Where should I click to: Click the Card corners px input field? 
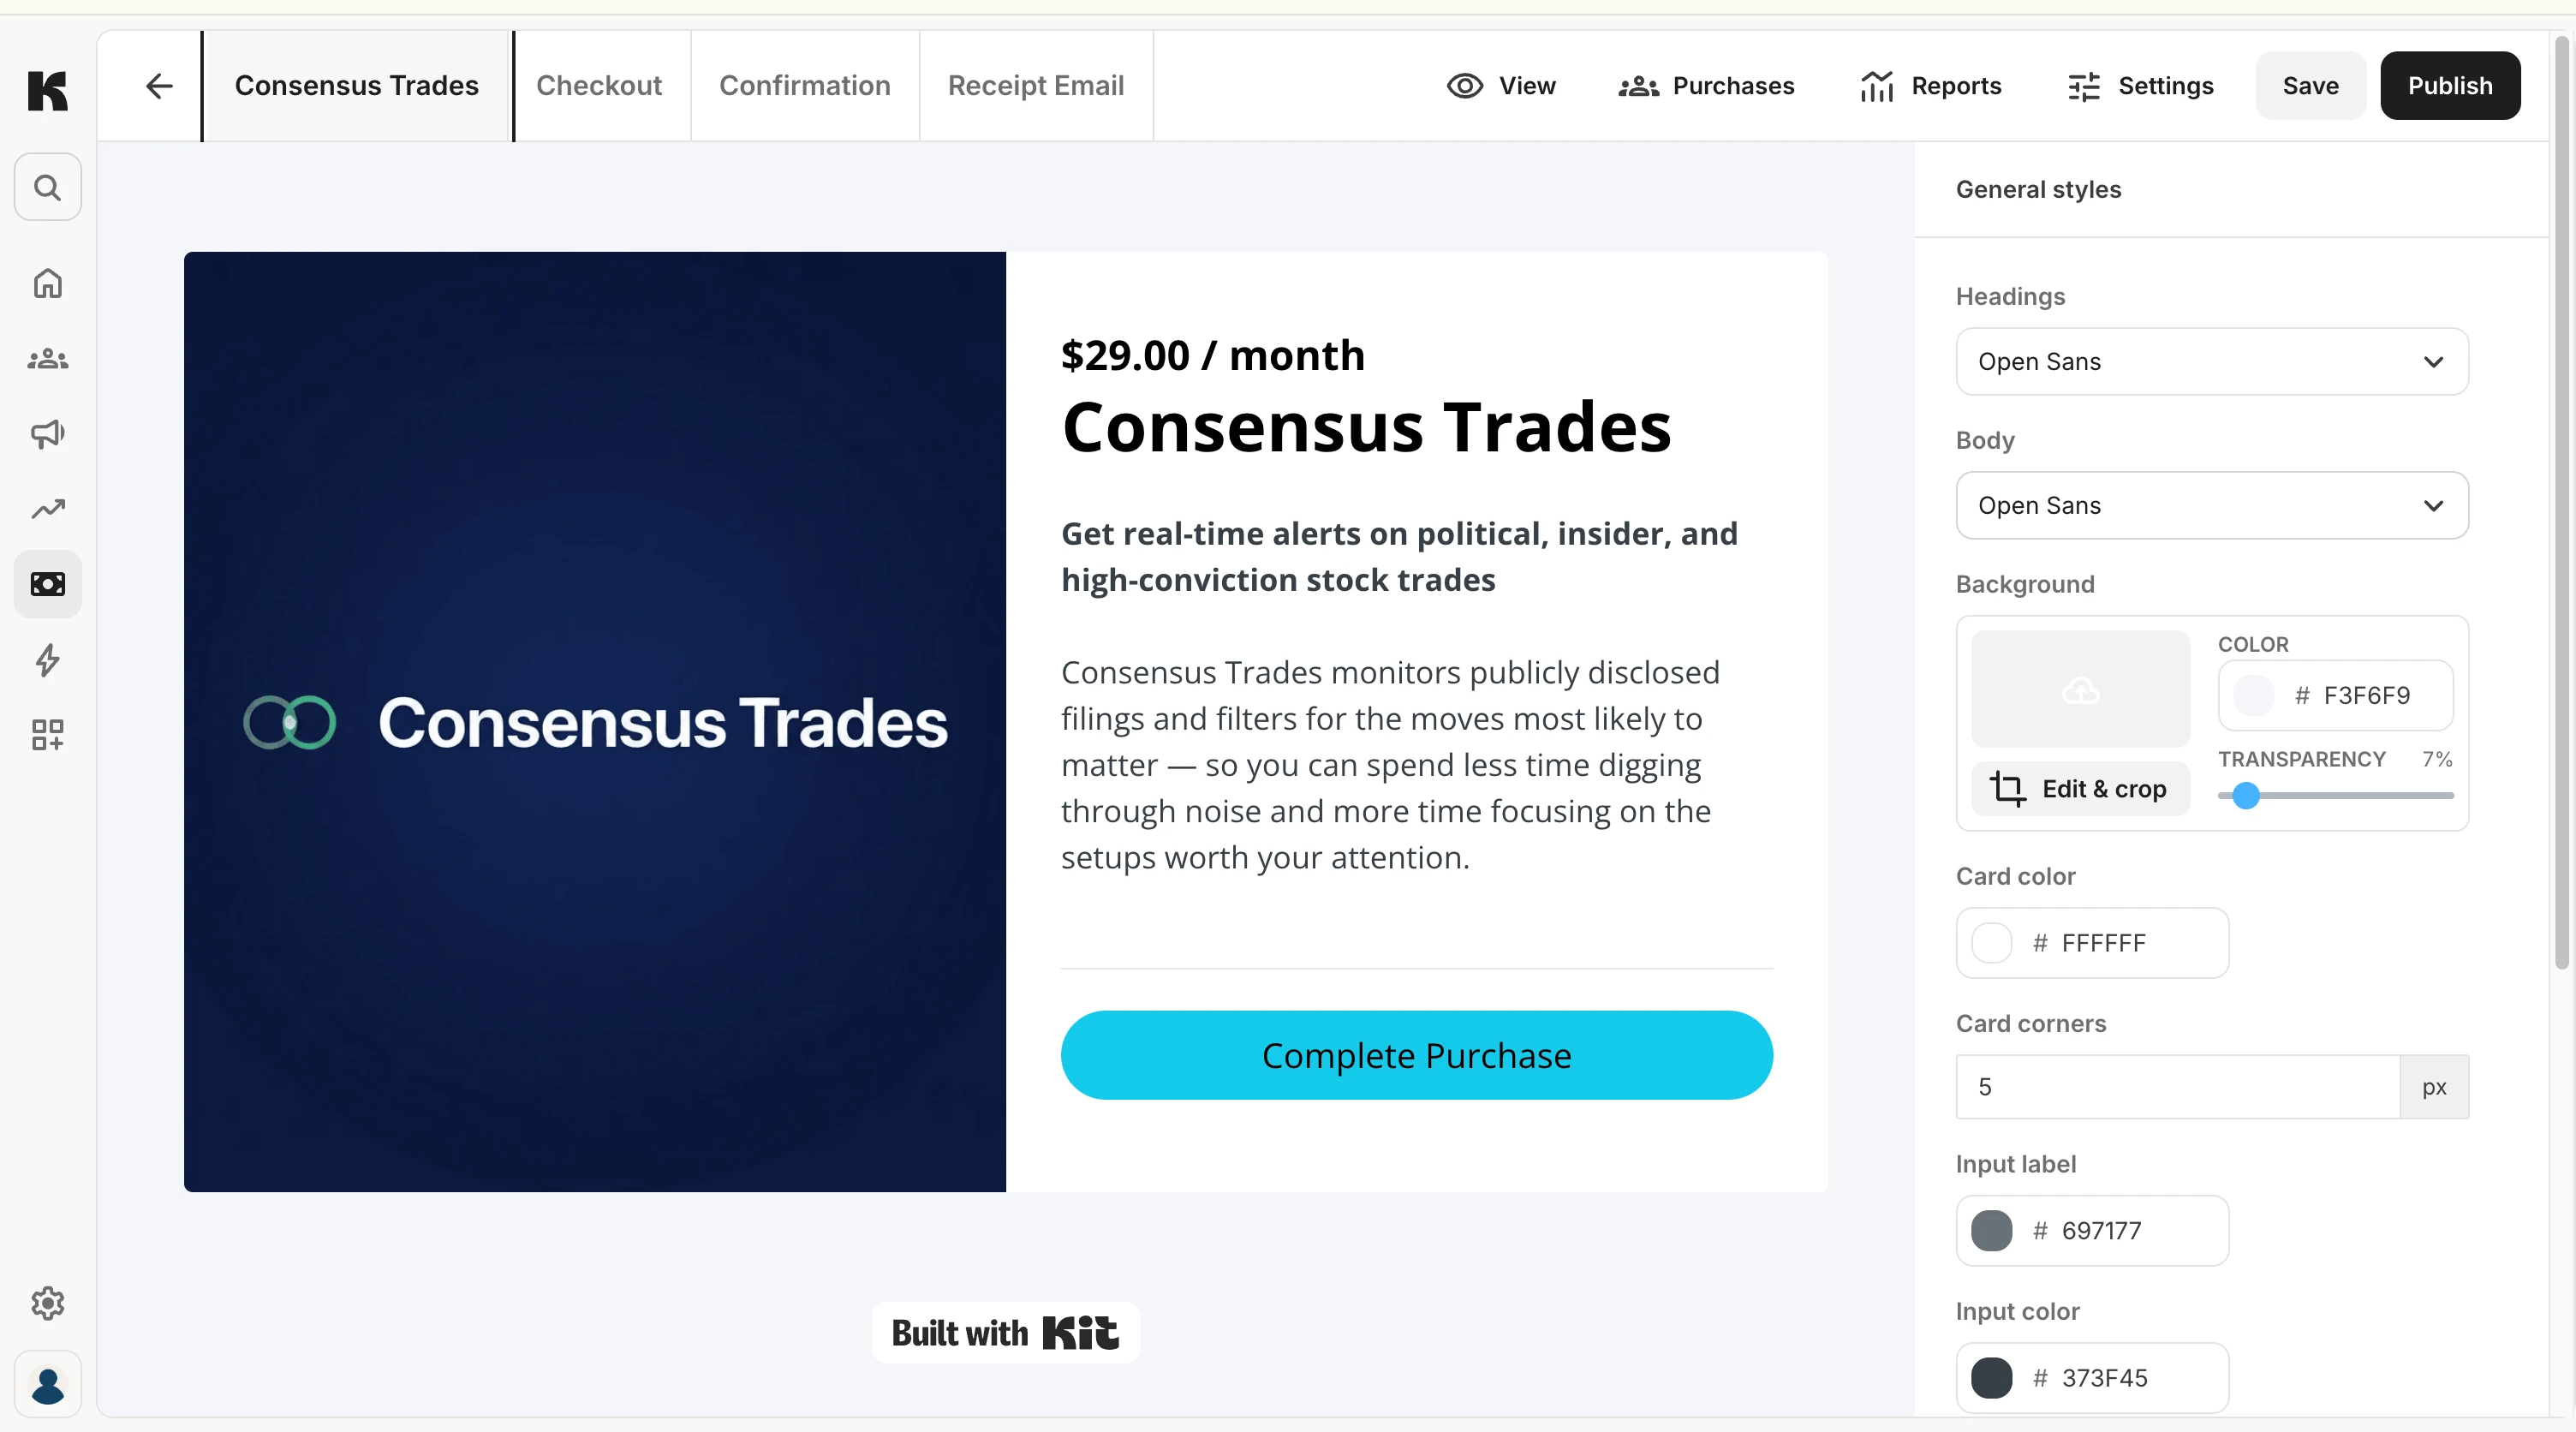2178,1087
